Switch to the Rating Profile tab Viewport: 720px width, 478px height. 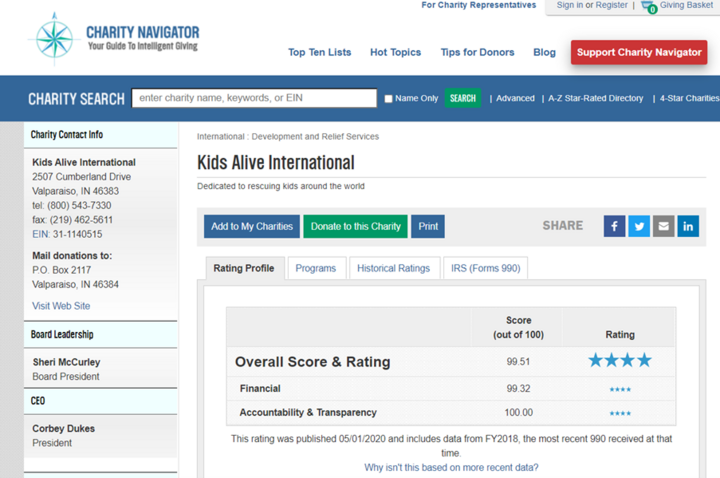click(244, 268)
